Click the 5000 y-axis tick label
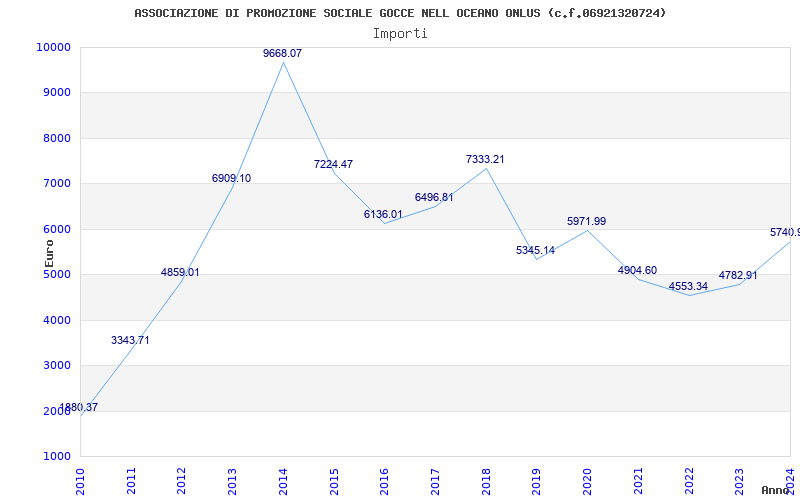800x500 pixels. [56, 274]
